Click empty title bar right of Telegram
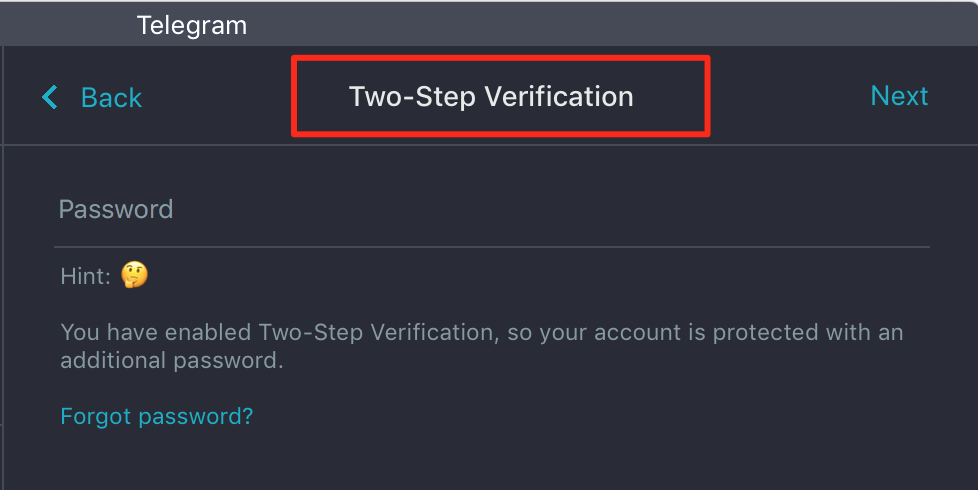Screen dimensions: 978x490 600,25
